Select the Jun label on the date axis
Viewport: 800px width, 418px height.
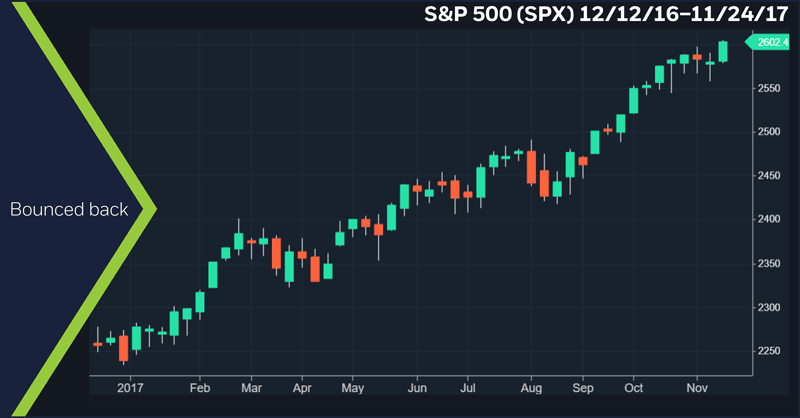click(x=417, y=386)
